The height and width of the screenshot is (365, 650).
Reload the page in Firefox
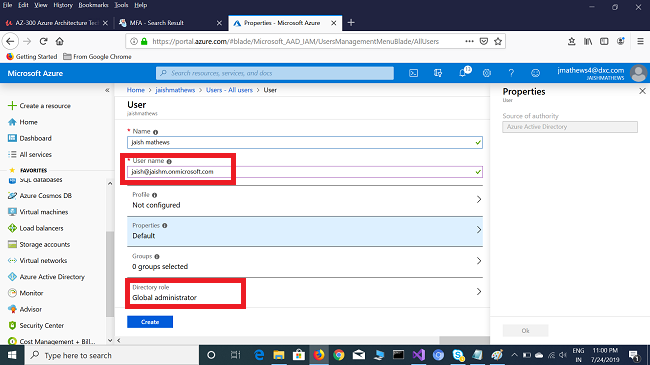pos(44,41)
